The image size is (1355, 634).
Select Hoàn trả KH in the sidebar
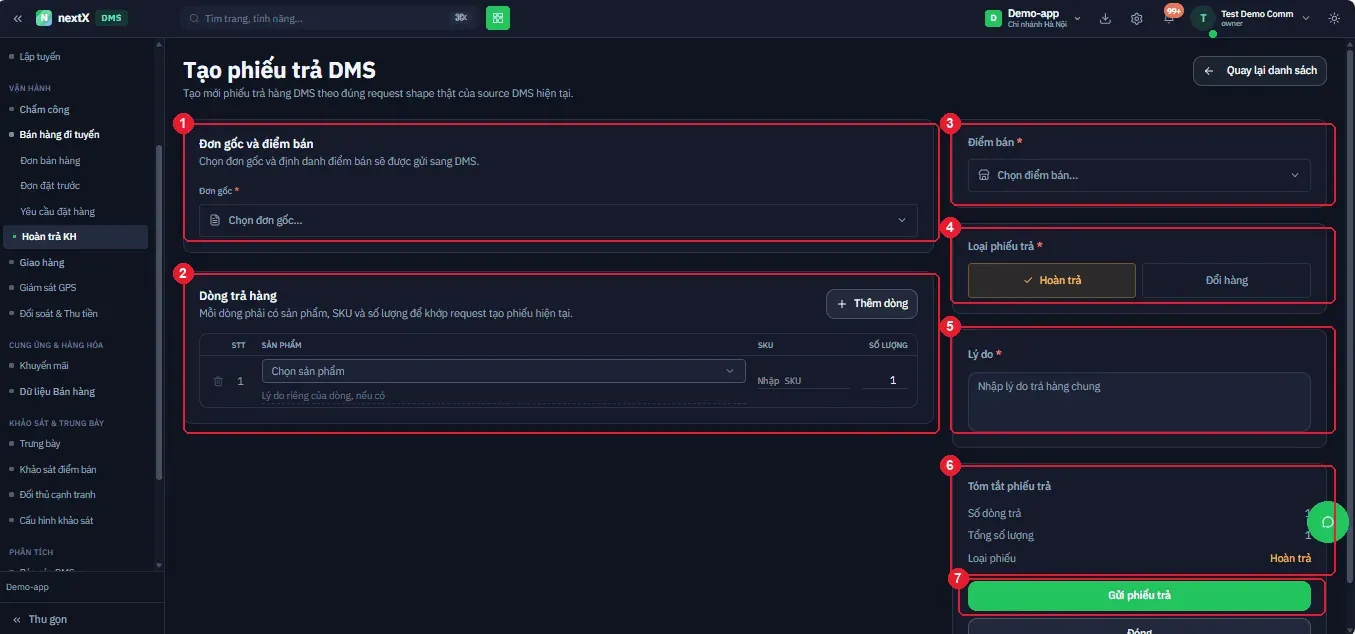(76, 237)
